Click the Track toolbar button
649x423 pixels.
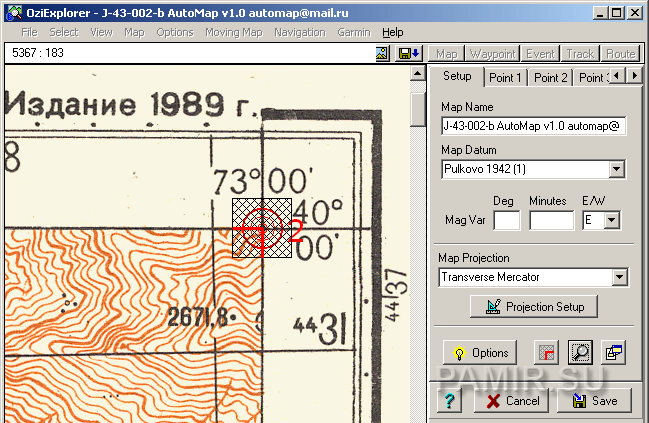point(580,54)
